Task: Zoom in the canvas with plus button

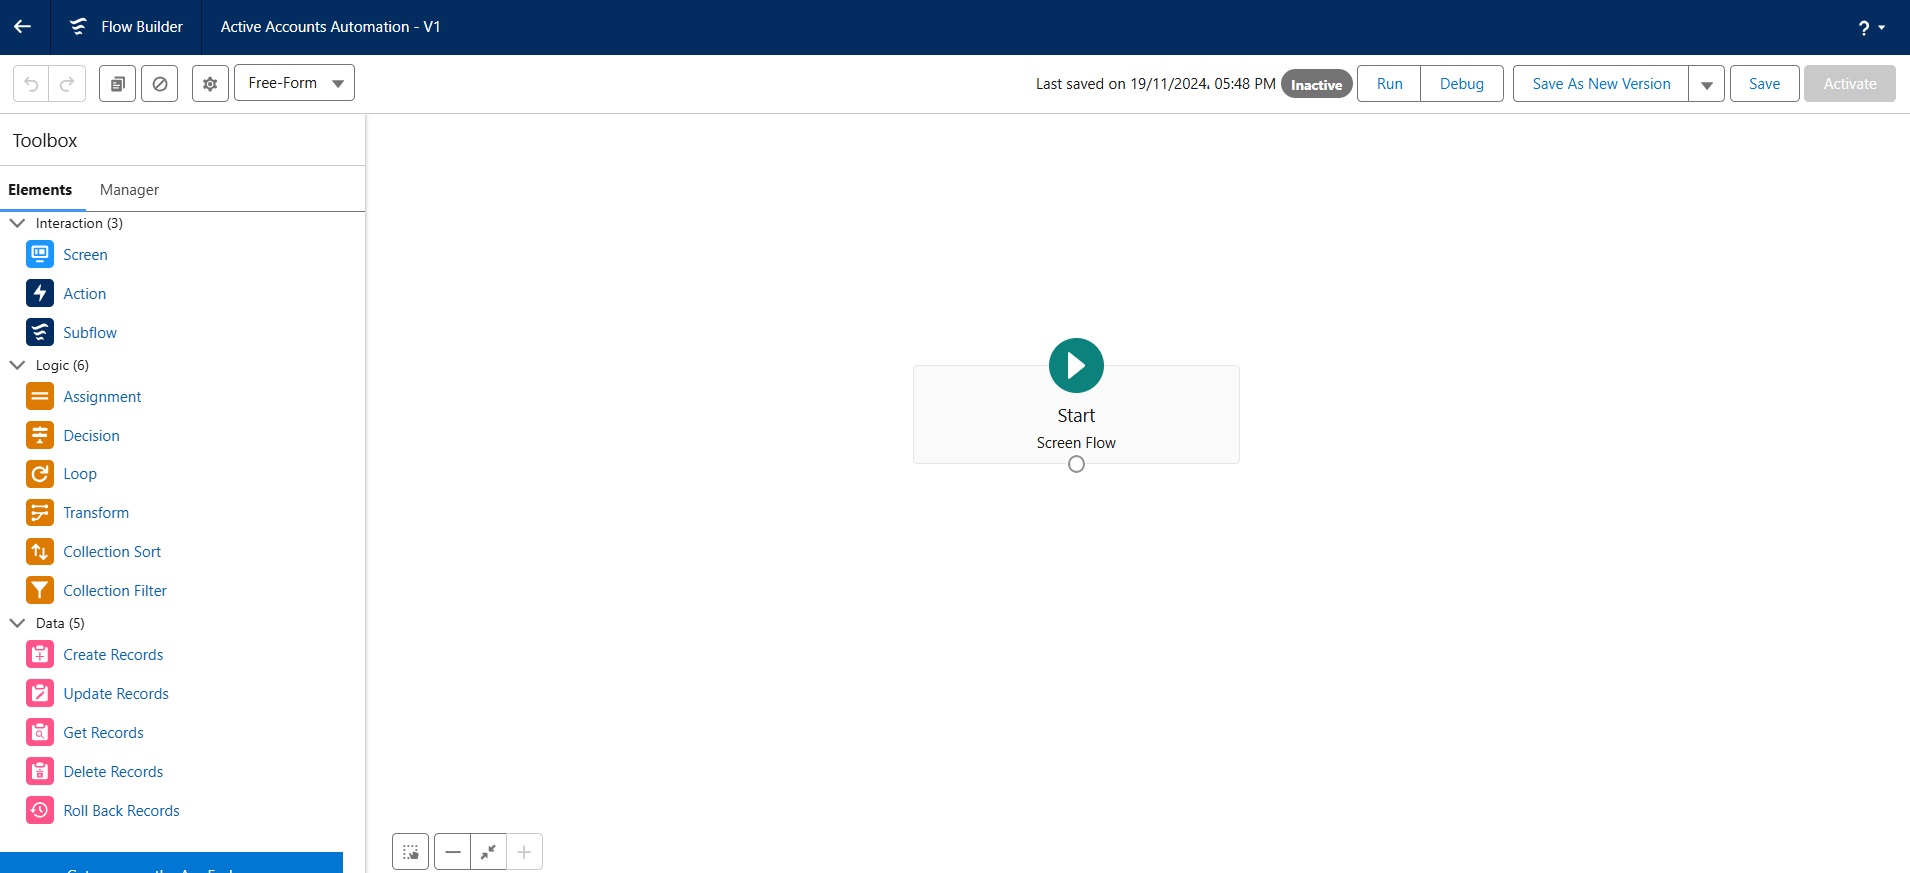Action: click(524, 852)
